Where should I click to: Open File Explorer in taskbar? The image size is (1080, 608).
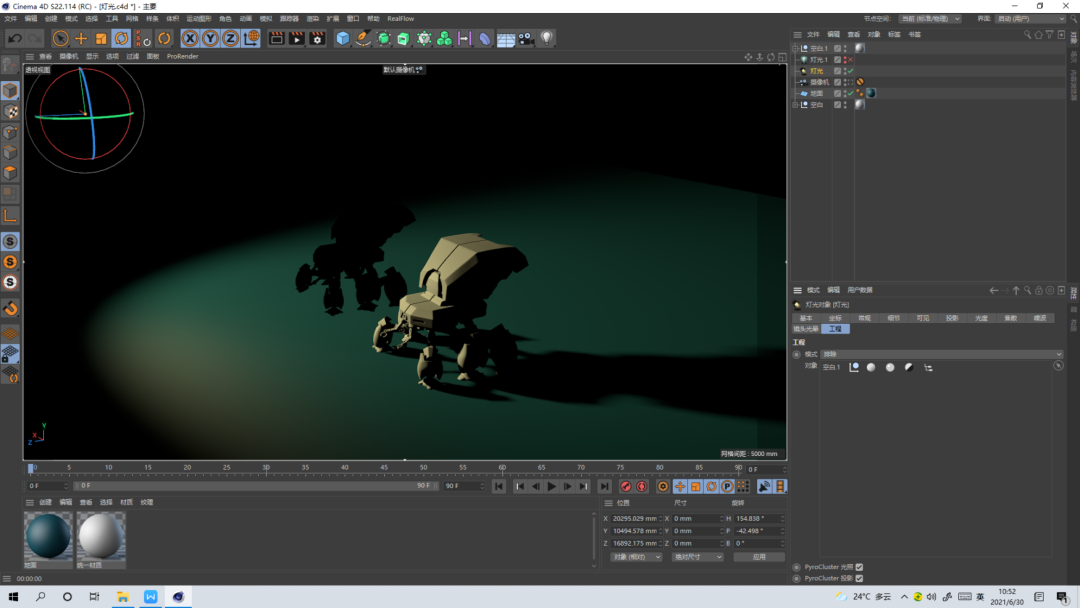pos(123,597)
